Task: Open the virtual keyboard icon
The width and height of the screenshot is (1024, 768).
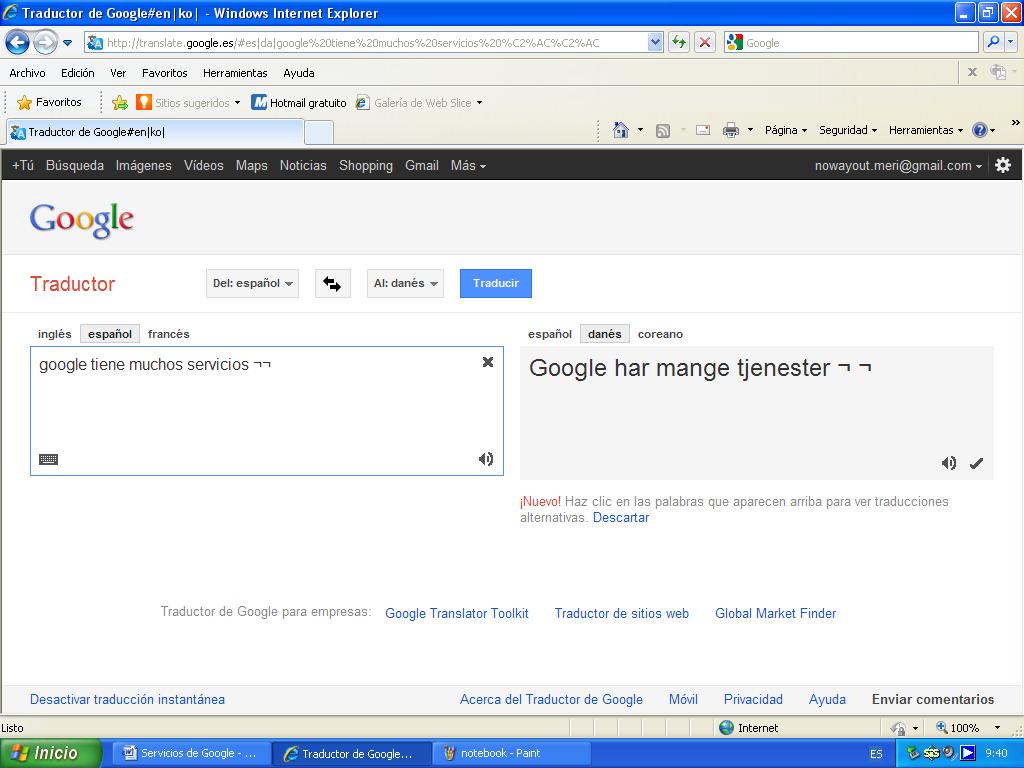Action: click(48, 459)
